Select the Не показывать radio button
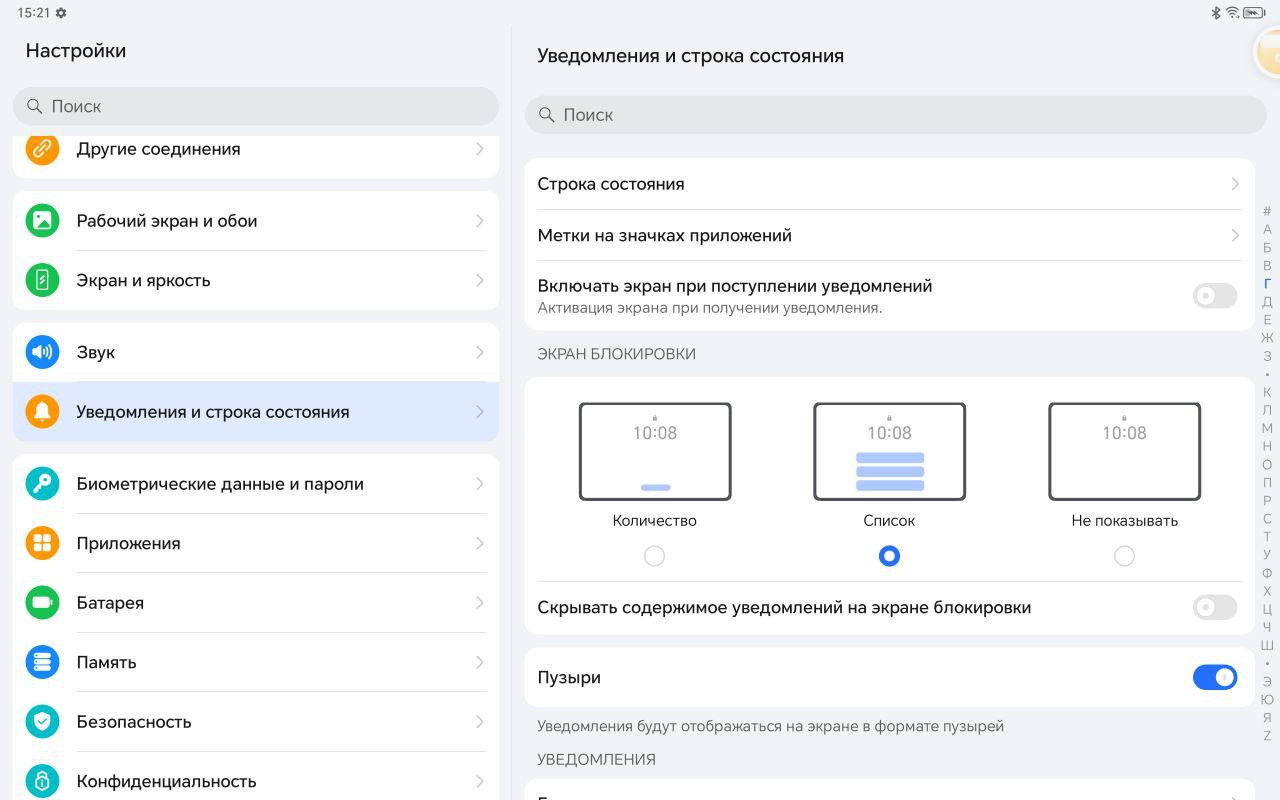Image resolution: width=1280 pixels, height=800 pixels. click(1124, 556)
